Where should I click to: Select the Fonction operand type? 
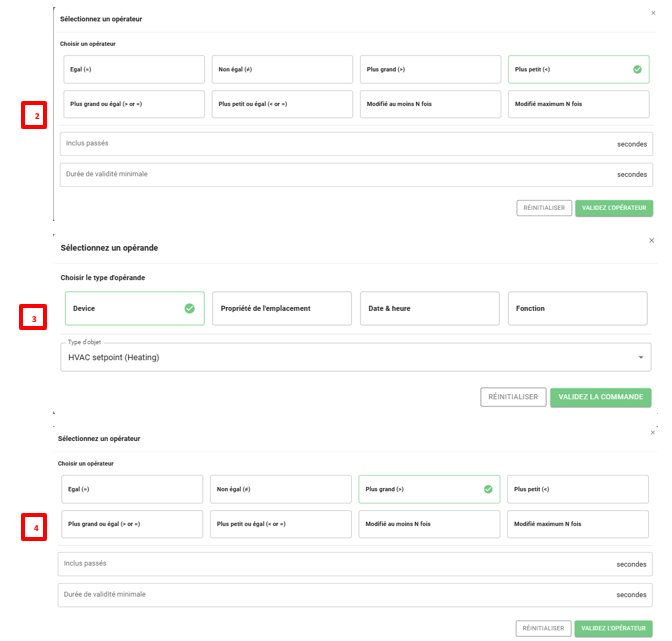pos(578,308)
